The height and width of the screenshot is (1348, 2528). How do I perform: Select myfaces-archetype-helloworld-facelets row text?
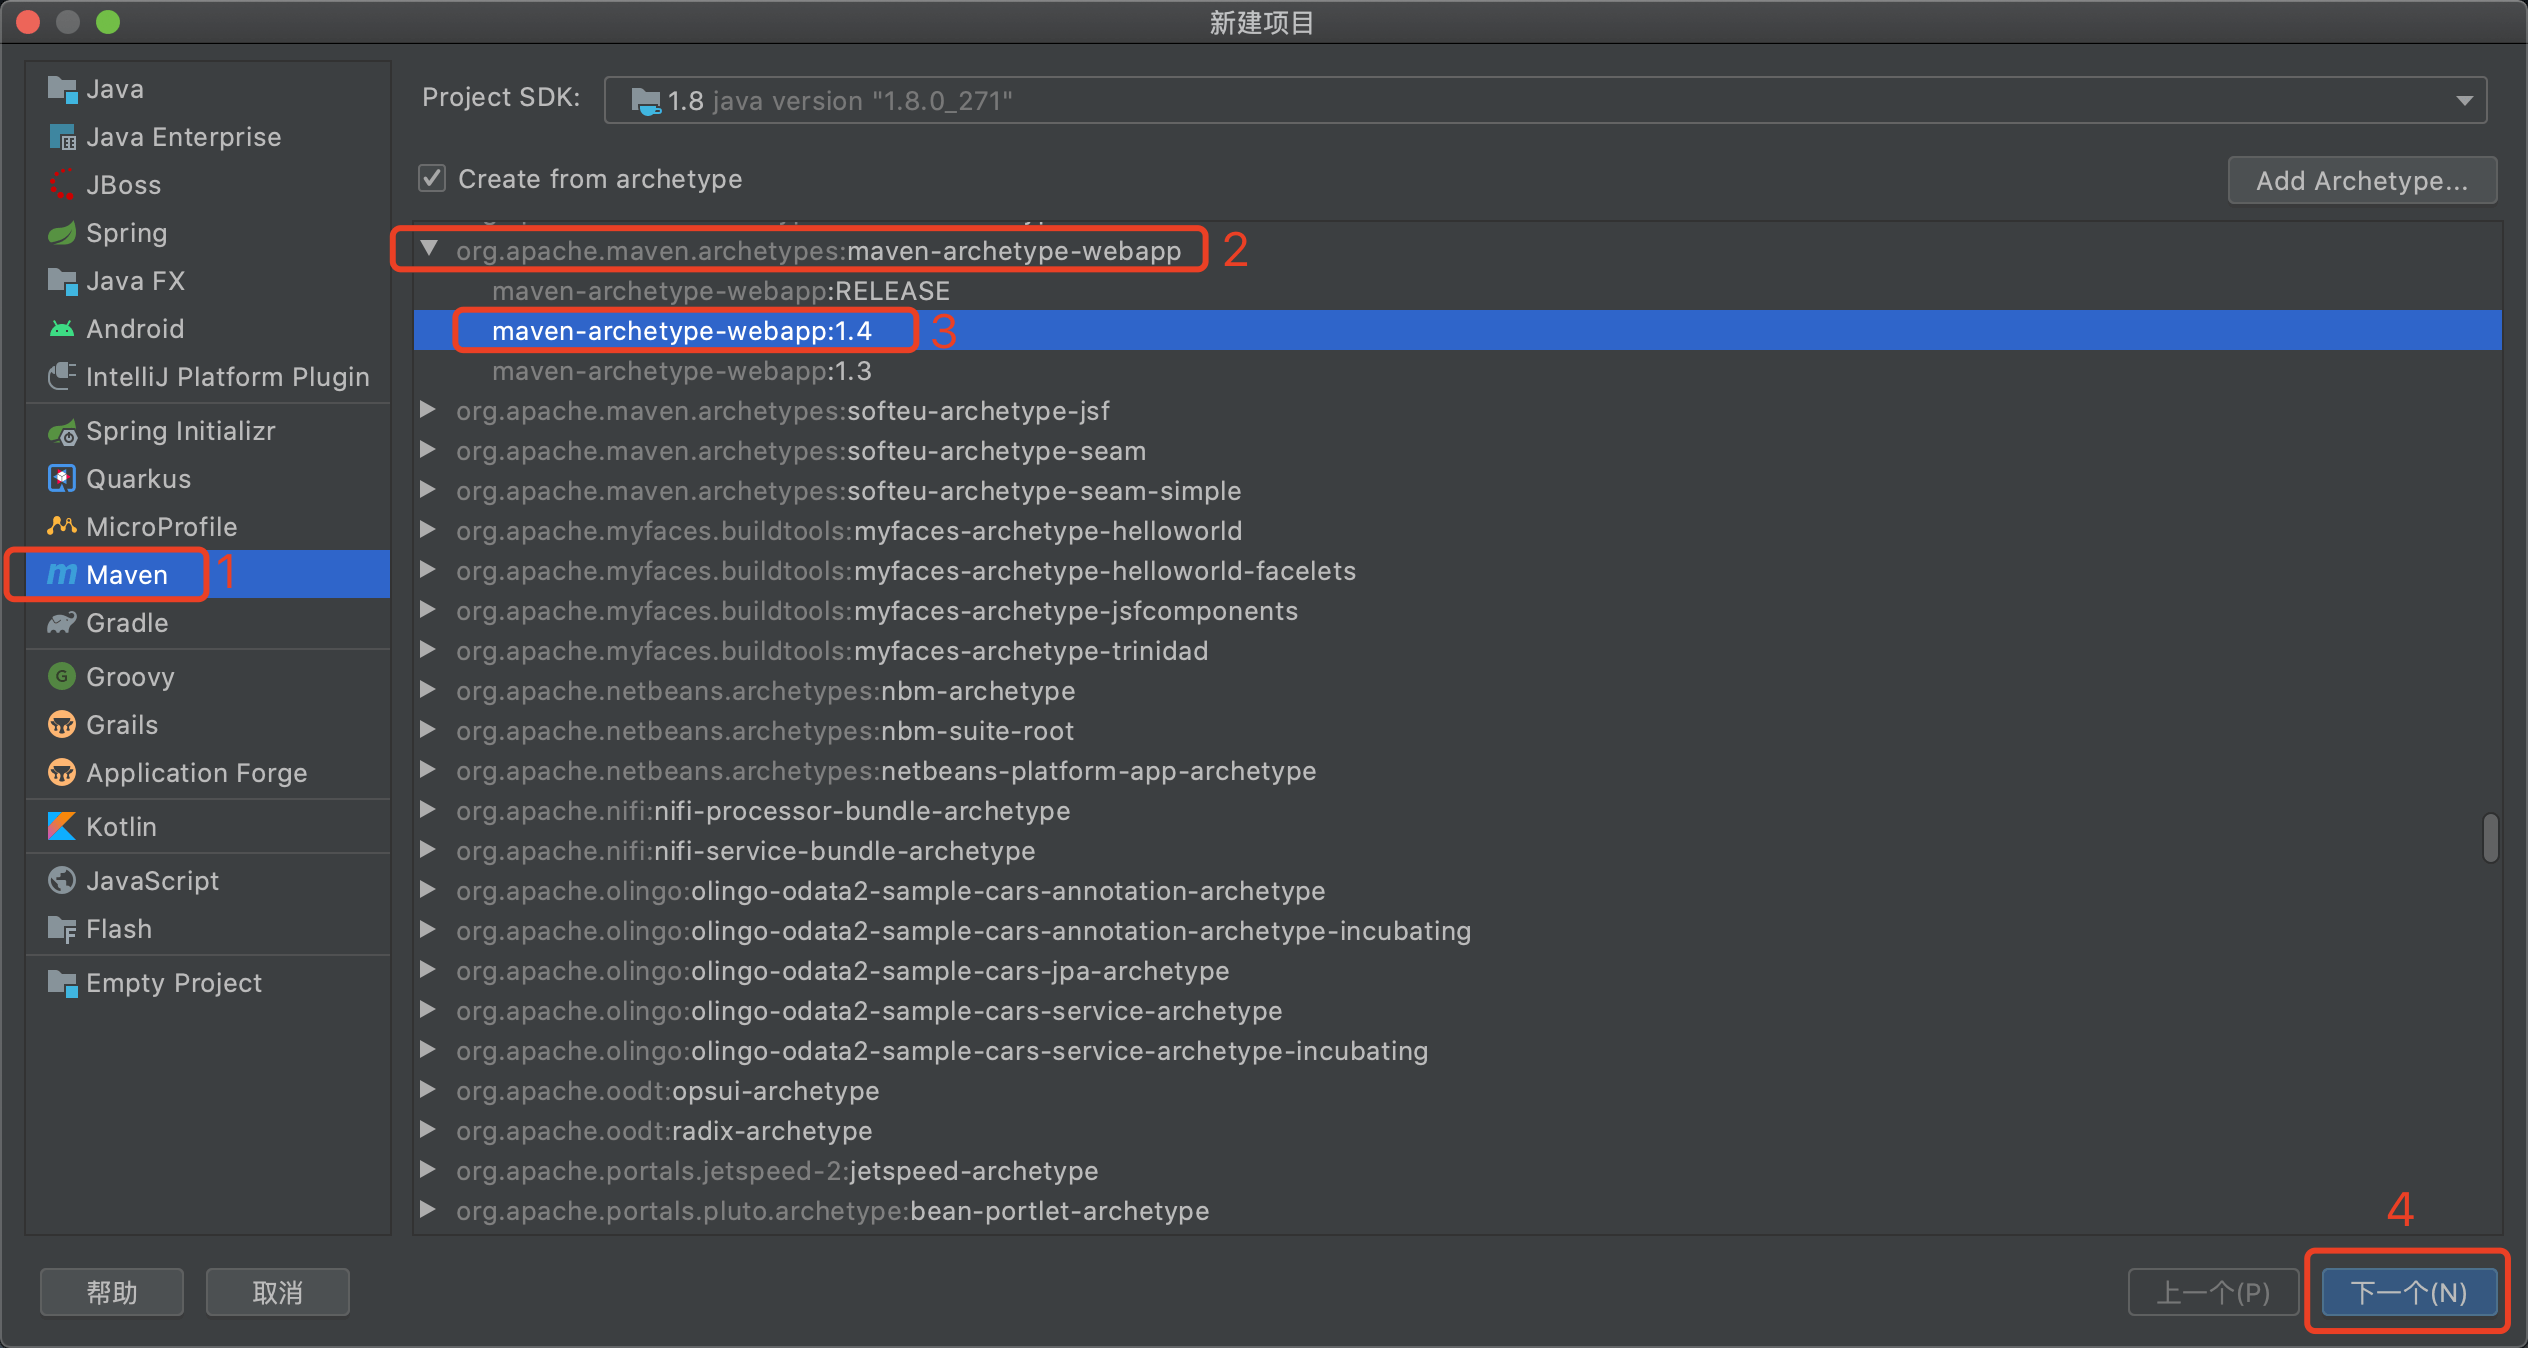pyautogui.click(x=906, y=571)
